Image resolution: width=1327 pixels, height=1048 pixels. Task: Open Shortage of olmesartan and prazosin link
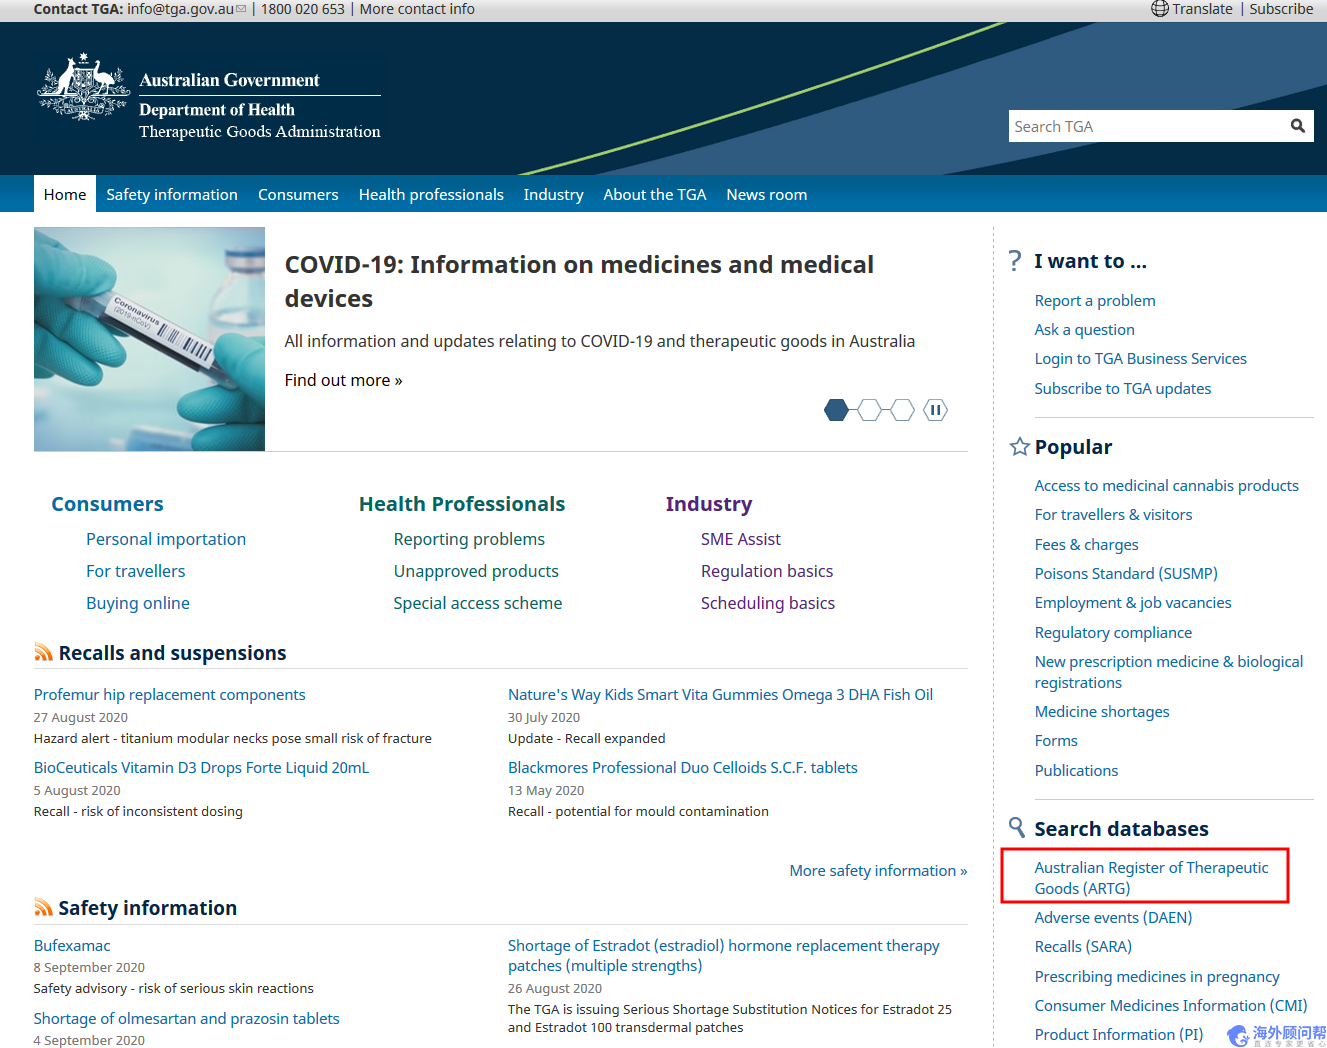pos(187,1018)
